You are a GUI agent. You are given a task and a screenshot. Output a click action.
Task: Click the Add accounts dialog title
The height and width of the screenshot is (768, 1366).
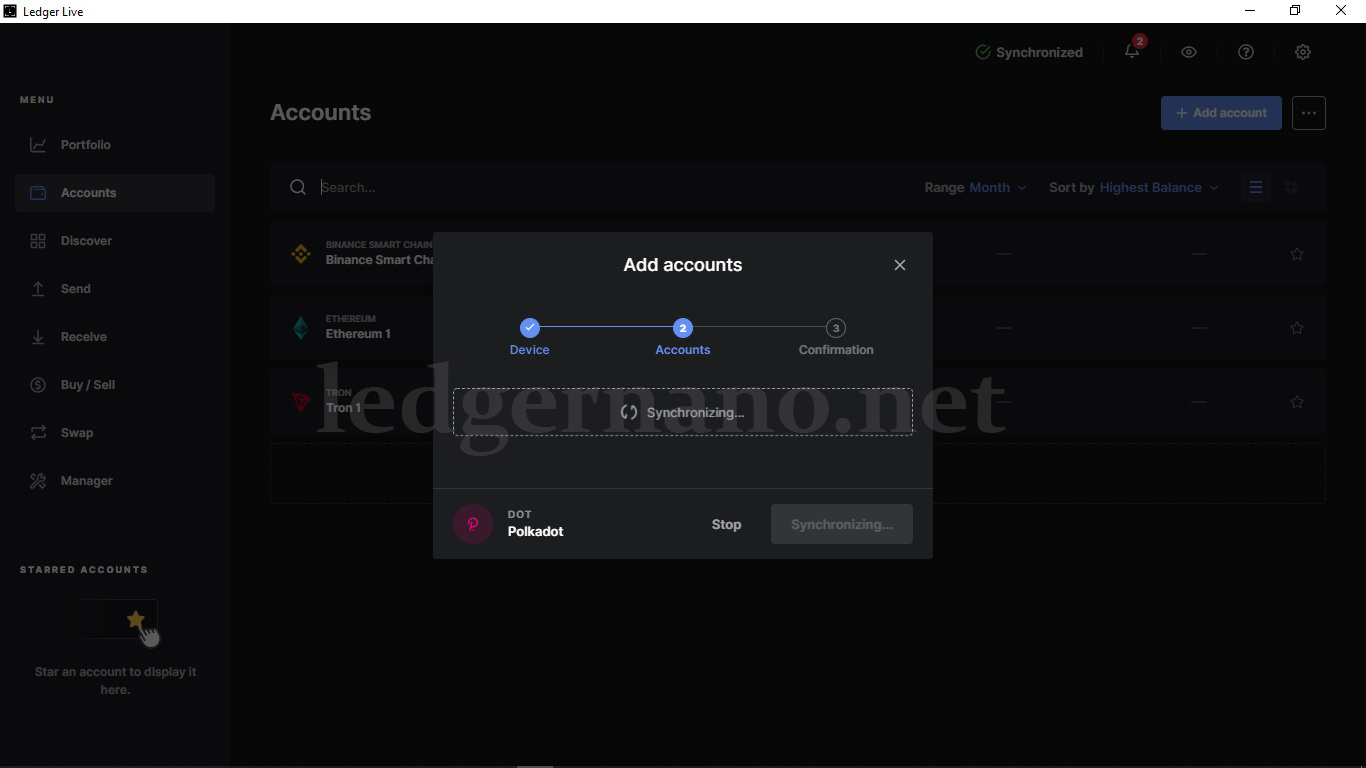pos(683,265)
